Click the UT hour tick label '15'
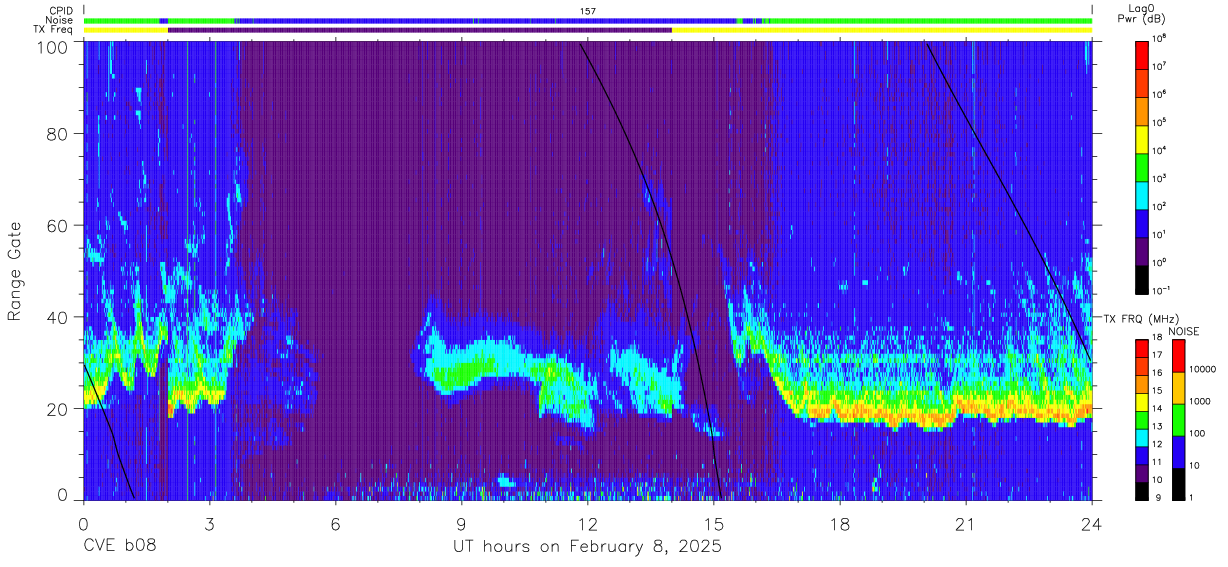Screen dimensions: 1228x567 pyautogui.click(x=714, y=524)
